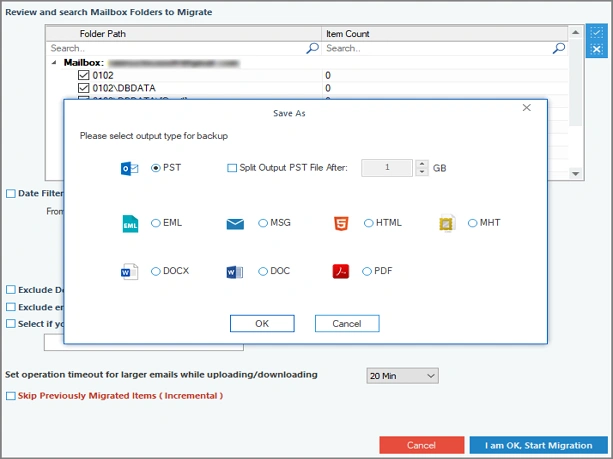Click the HTML5 format icon
The width and height of the screenshot is (613, 459).
341,223
